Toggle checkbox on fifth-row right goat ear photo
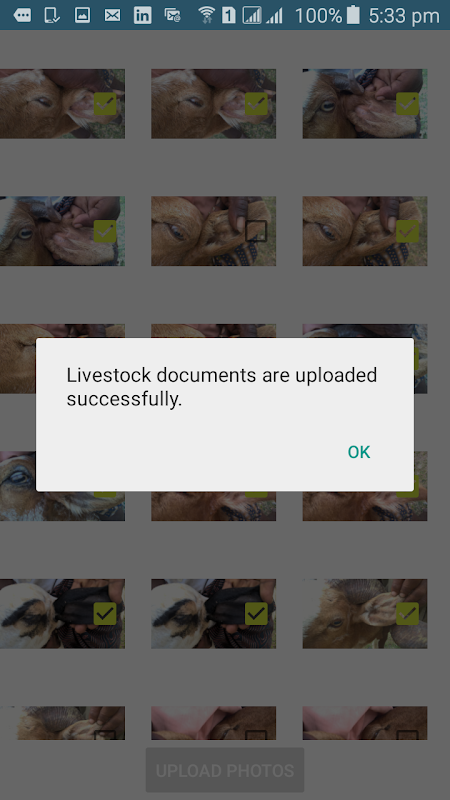Viewport: 450px width, 800px height. (408, 613)
